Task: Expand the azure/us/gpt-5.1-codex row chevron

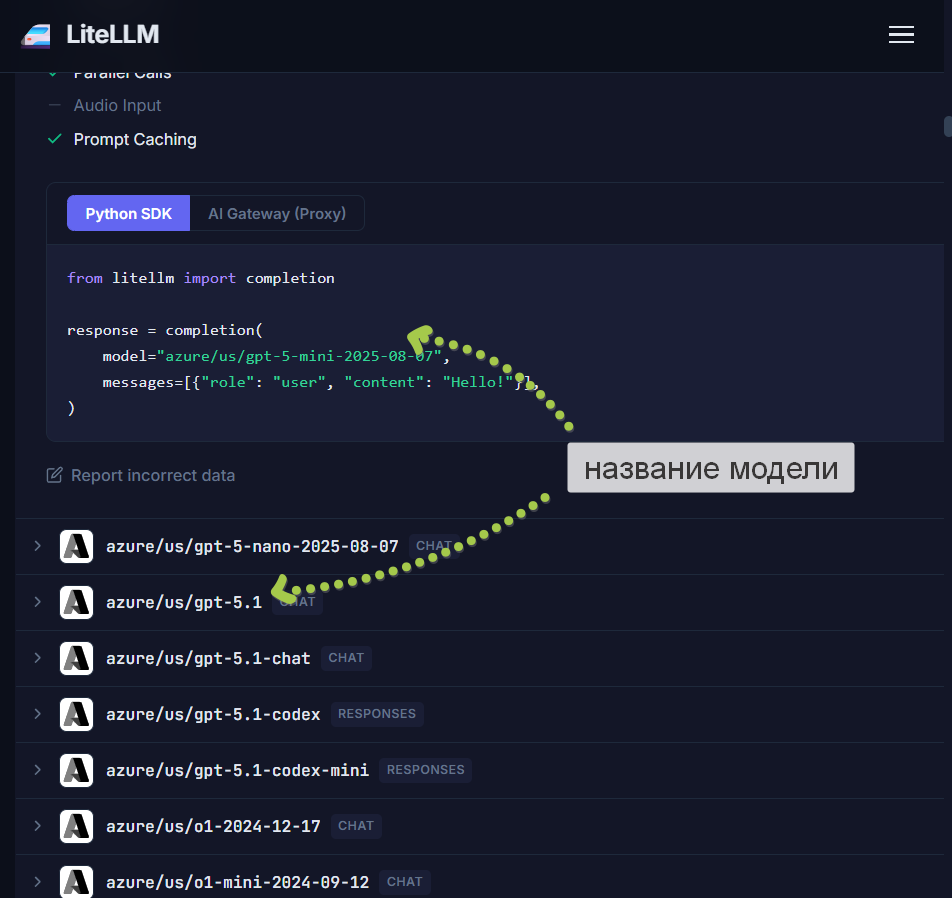Action: pos(38,713)
